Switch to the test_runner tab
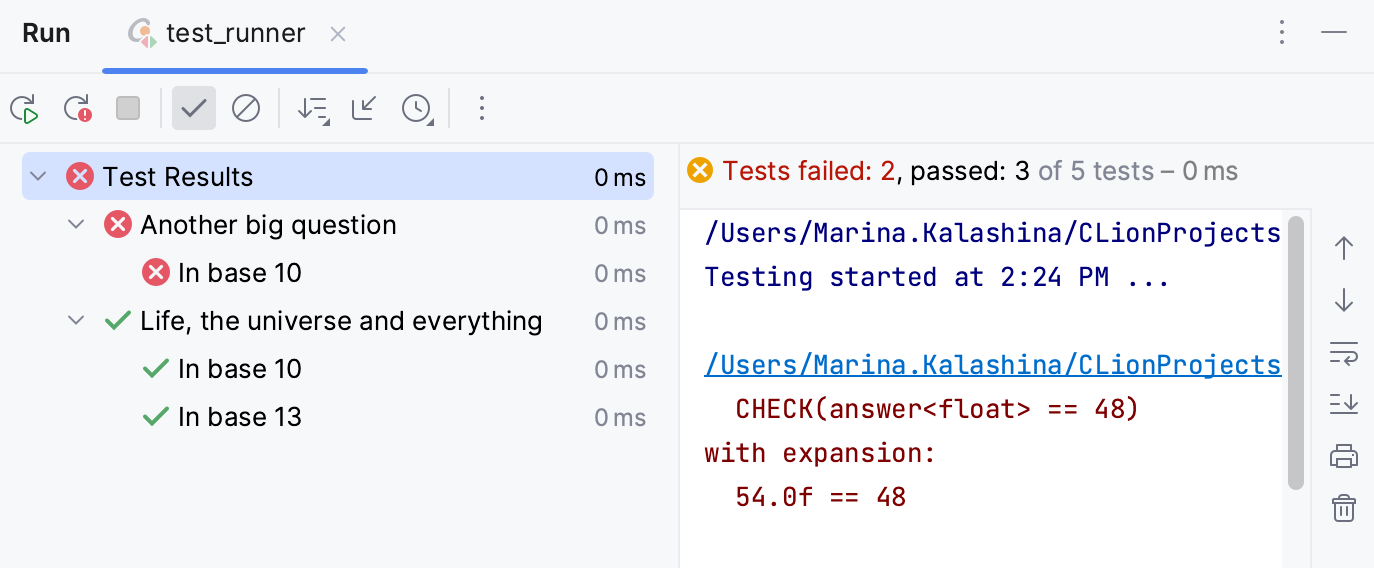The width and height of the screenshot is (1374, 568). point(235,33)
